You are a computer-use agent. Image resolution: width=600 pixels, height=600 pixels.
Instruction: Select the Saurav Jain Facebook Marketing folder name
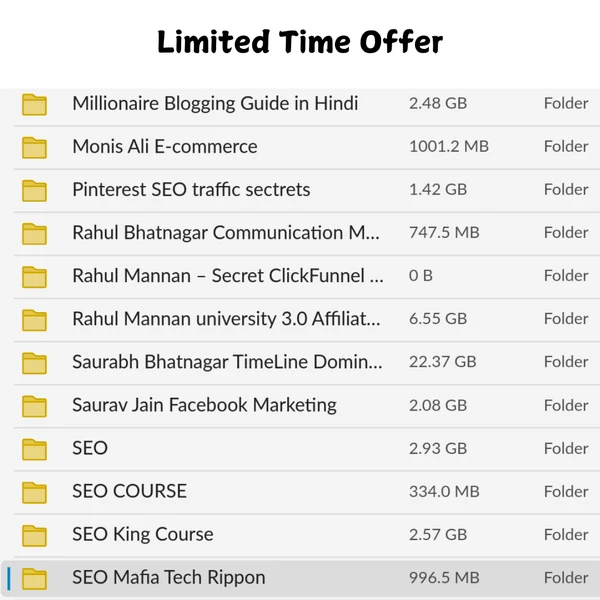204,405
